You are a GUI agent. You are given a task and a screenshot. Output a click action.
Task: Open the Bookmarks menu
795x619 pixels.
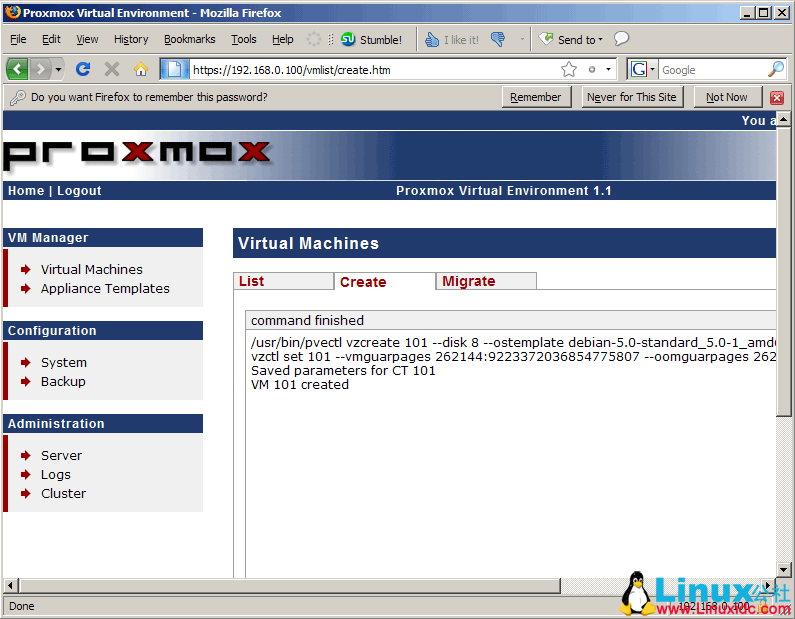tap(190, 39)
